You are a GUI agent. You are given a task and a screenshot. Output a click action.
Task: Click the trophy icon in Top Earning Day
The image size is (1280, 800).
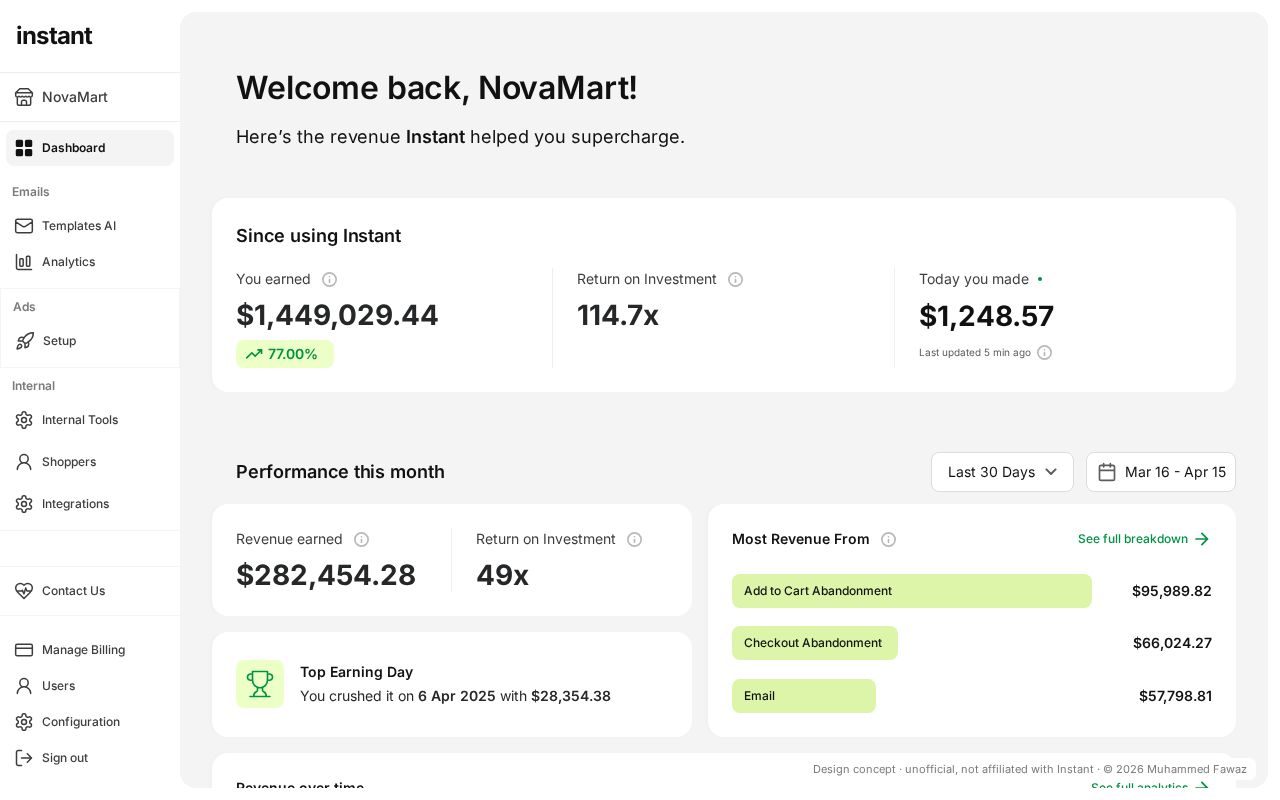click(x=260, y=684)
